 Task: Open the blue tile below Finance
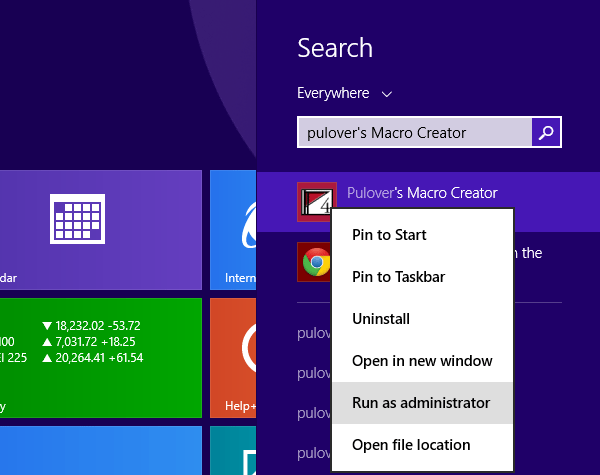[101, 451]
